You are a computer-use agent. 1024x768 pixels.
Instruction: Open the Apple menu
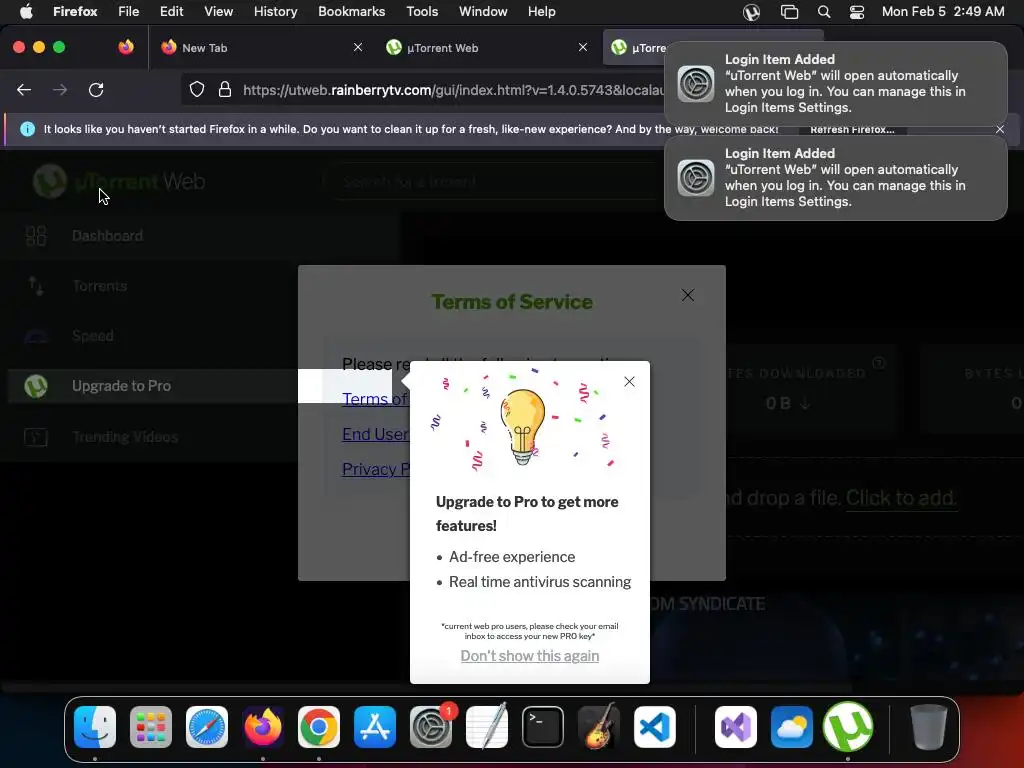[26, 11]
